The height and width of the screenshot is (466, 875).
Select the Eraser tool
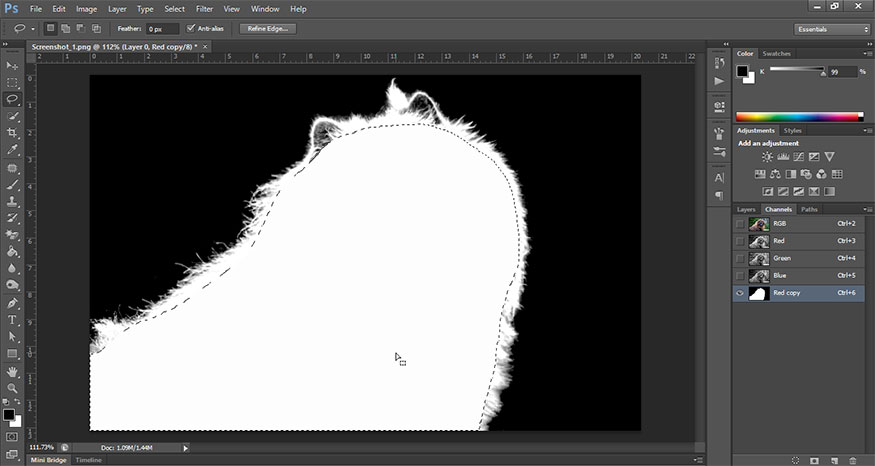click(12, 235)
